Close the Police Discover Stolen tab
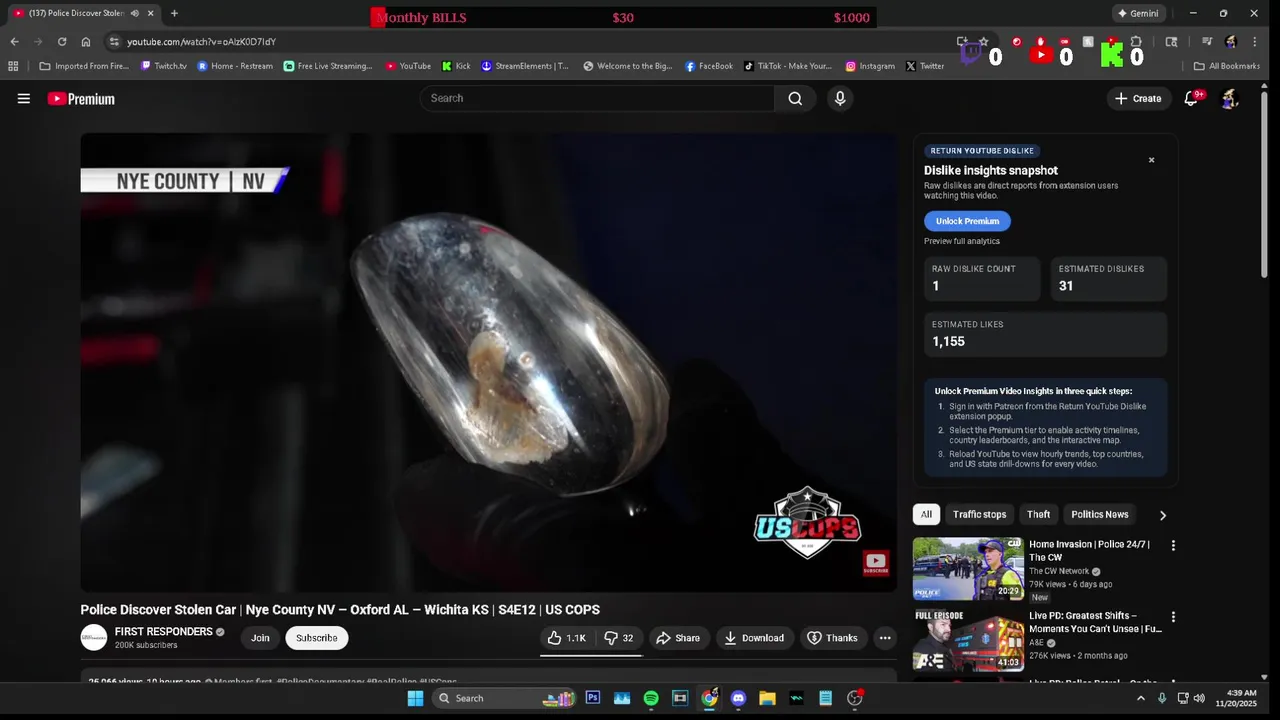The width and height of the screenshot is (1280, 720). 151,13
